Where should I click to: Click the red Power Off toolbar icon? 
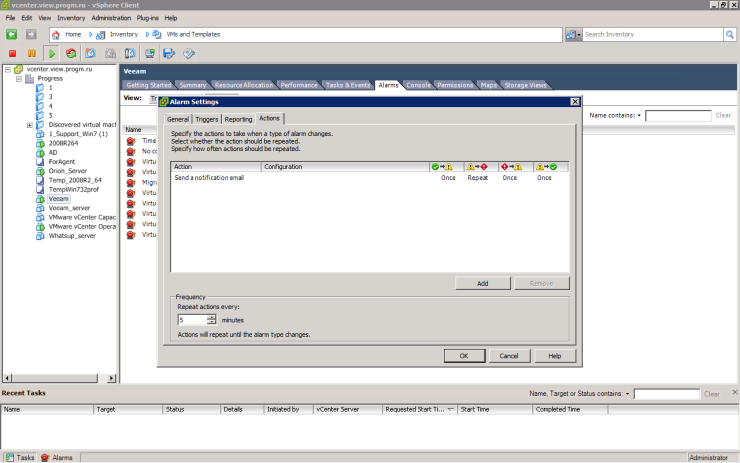(x=12, y=53)
